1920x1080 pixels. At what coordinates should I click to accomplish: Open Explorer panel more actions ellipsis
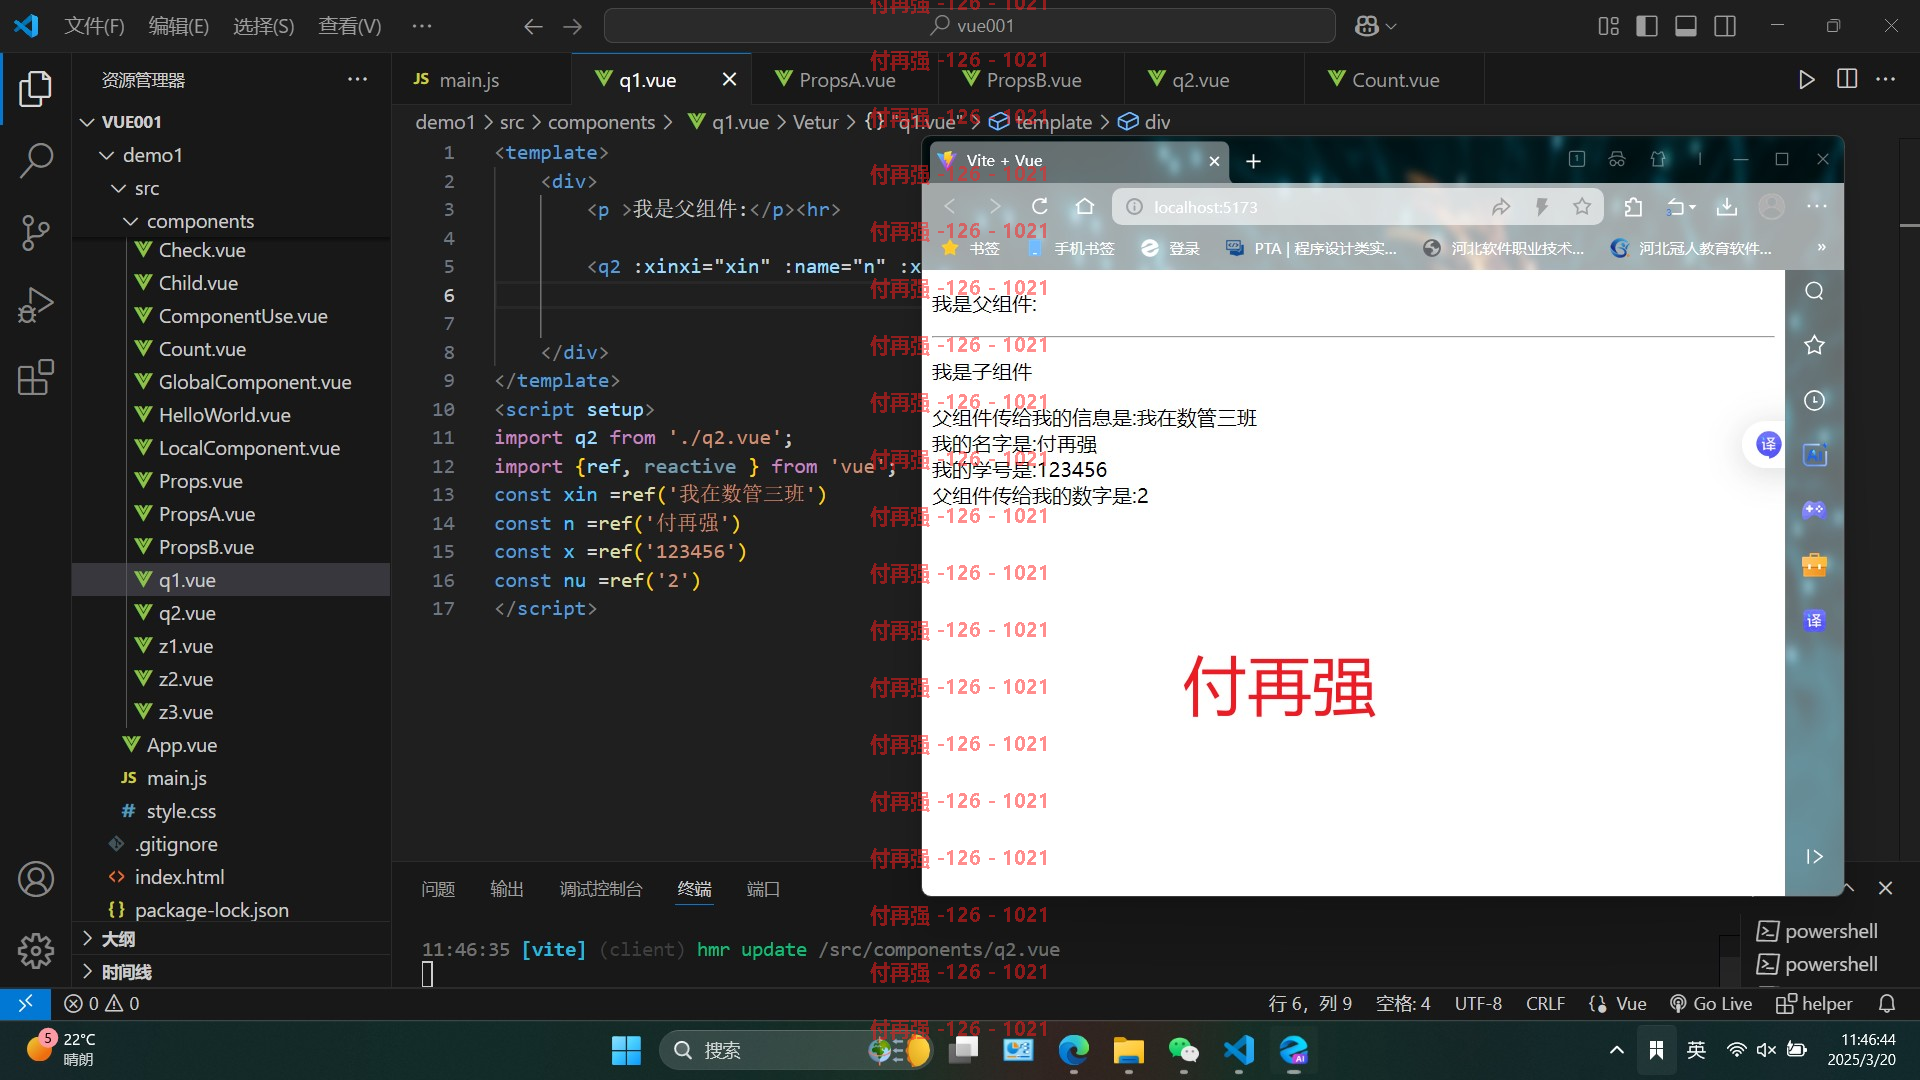coord(357,79)
